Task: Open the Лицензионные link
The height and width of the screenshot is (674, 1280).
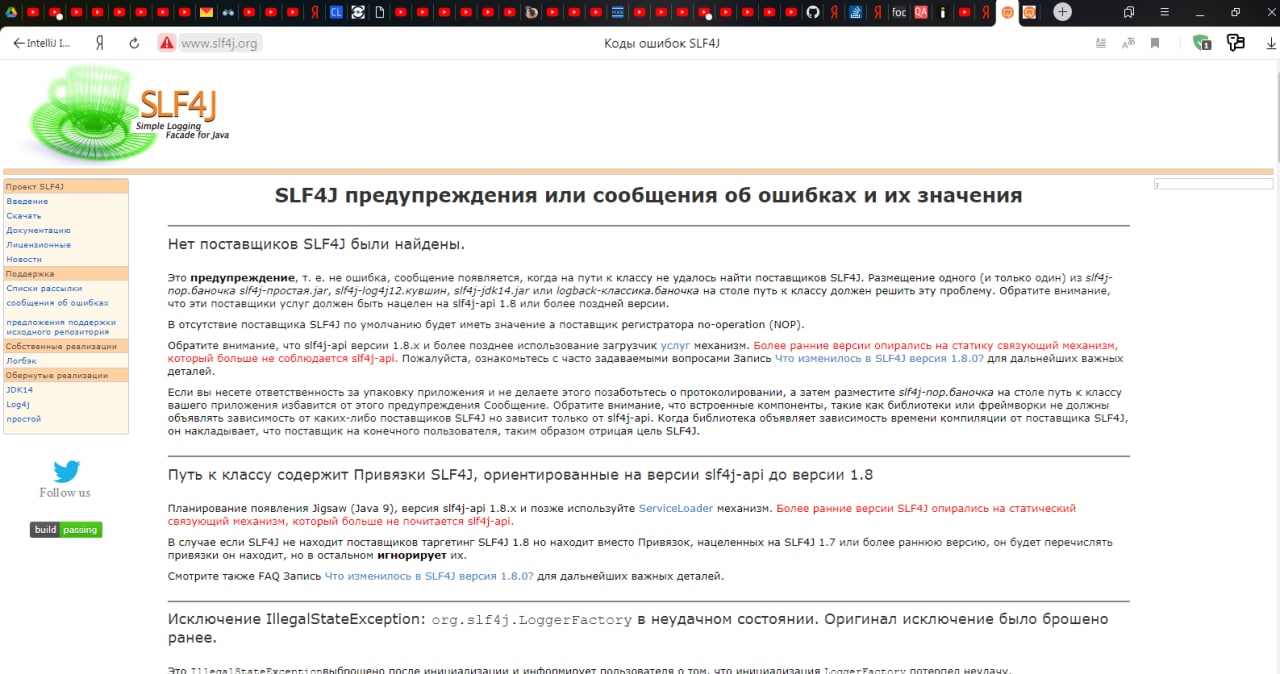Action: coord(38,244)
